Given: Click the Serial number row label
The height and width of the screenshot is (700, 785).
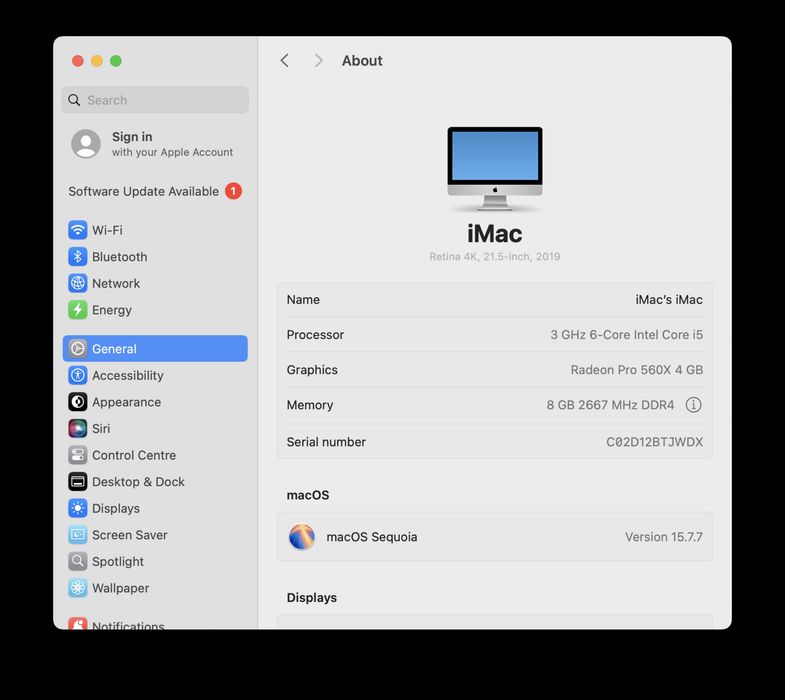Looking at the screenshot, I should click(326, 442).
